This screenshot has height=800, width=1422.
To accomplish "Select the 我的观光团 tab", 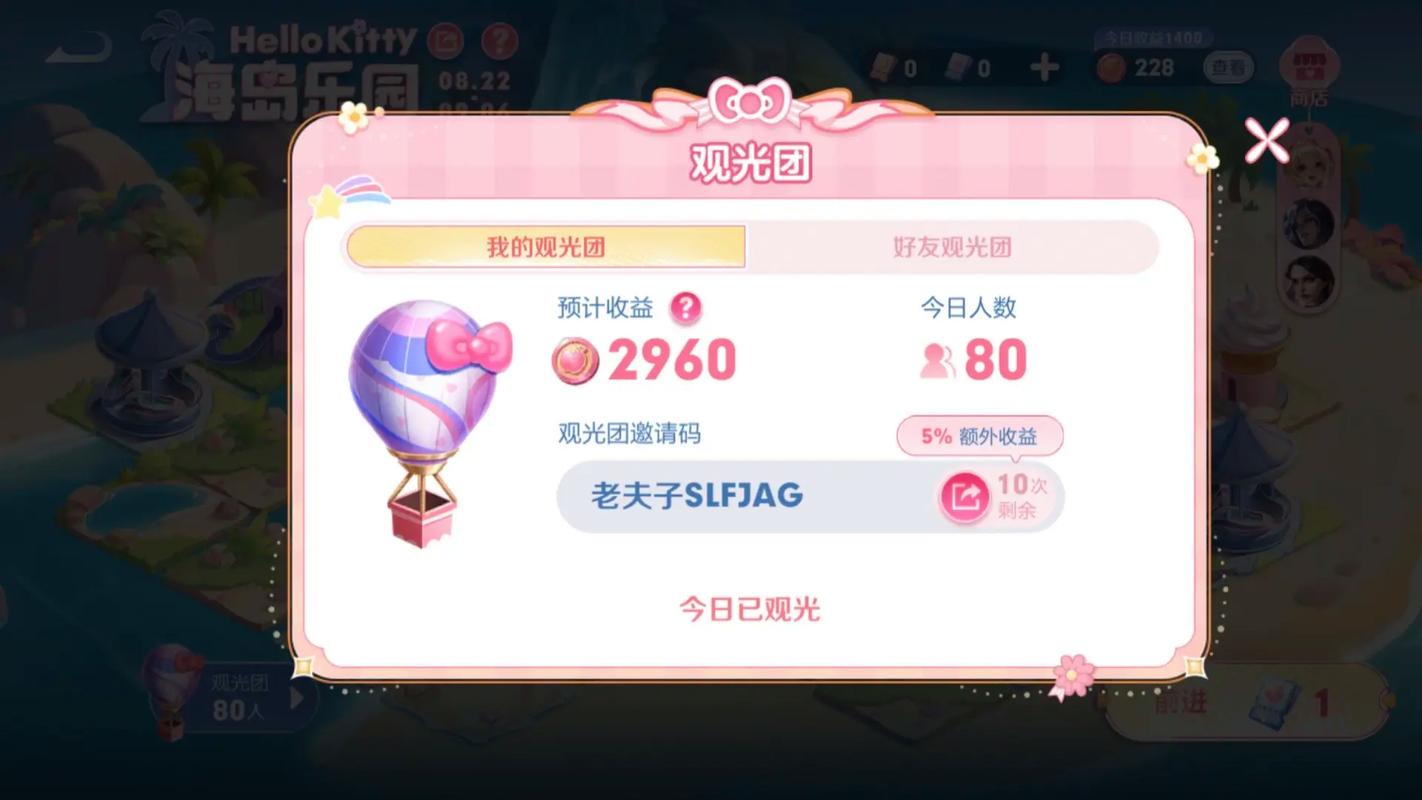I will 546,247.
